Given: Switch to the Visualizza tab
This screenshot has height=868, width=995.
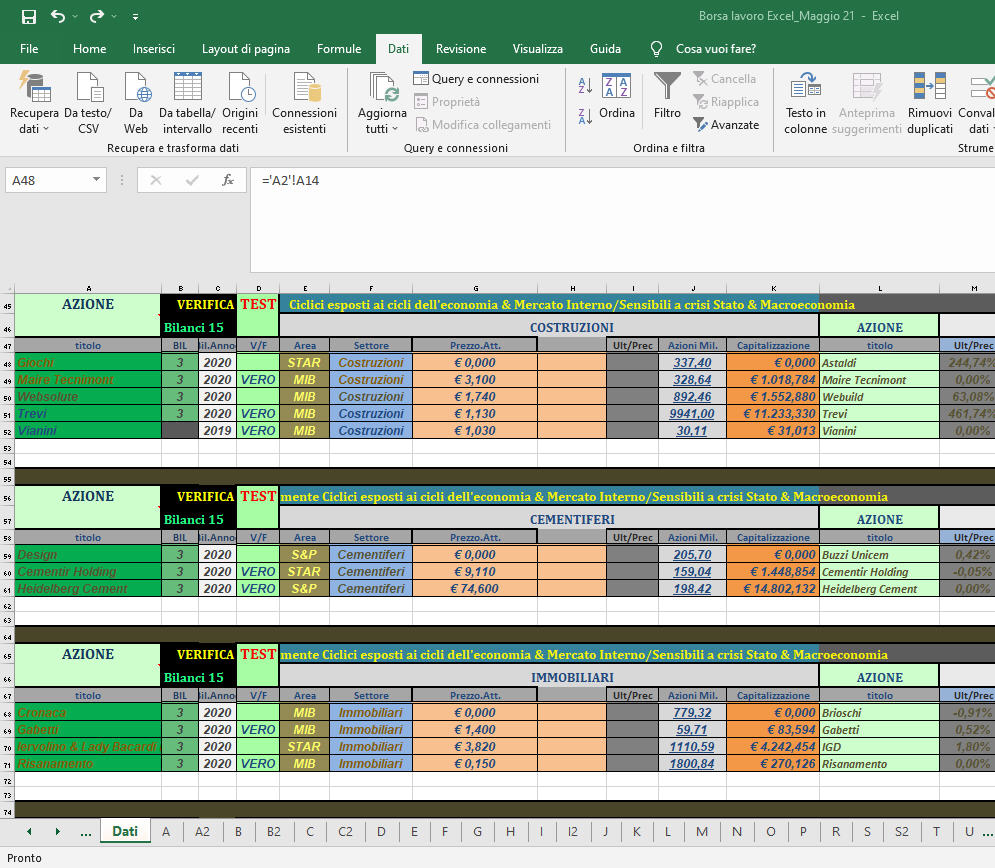Looking at the screenshot, I should tap(537, 49).
